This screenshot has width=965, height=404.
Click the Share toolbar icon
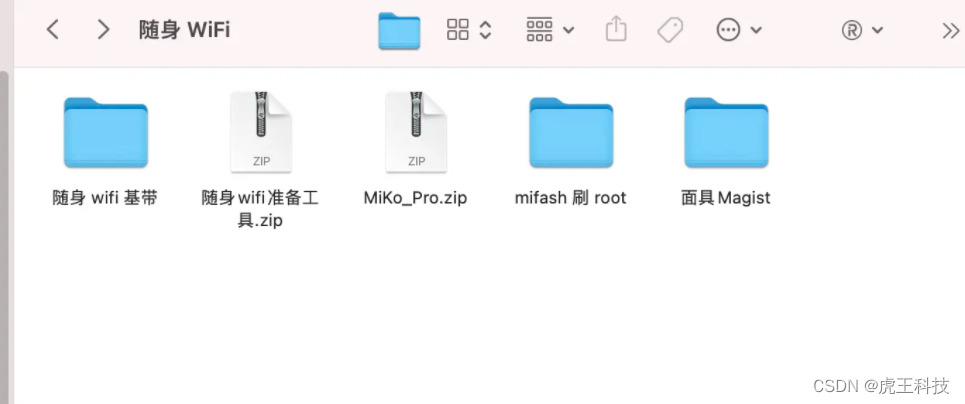(x=616, y=28)
